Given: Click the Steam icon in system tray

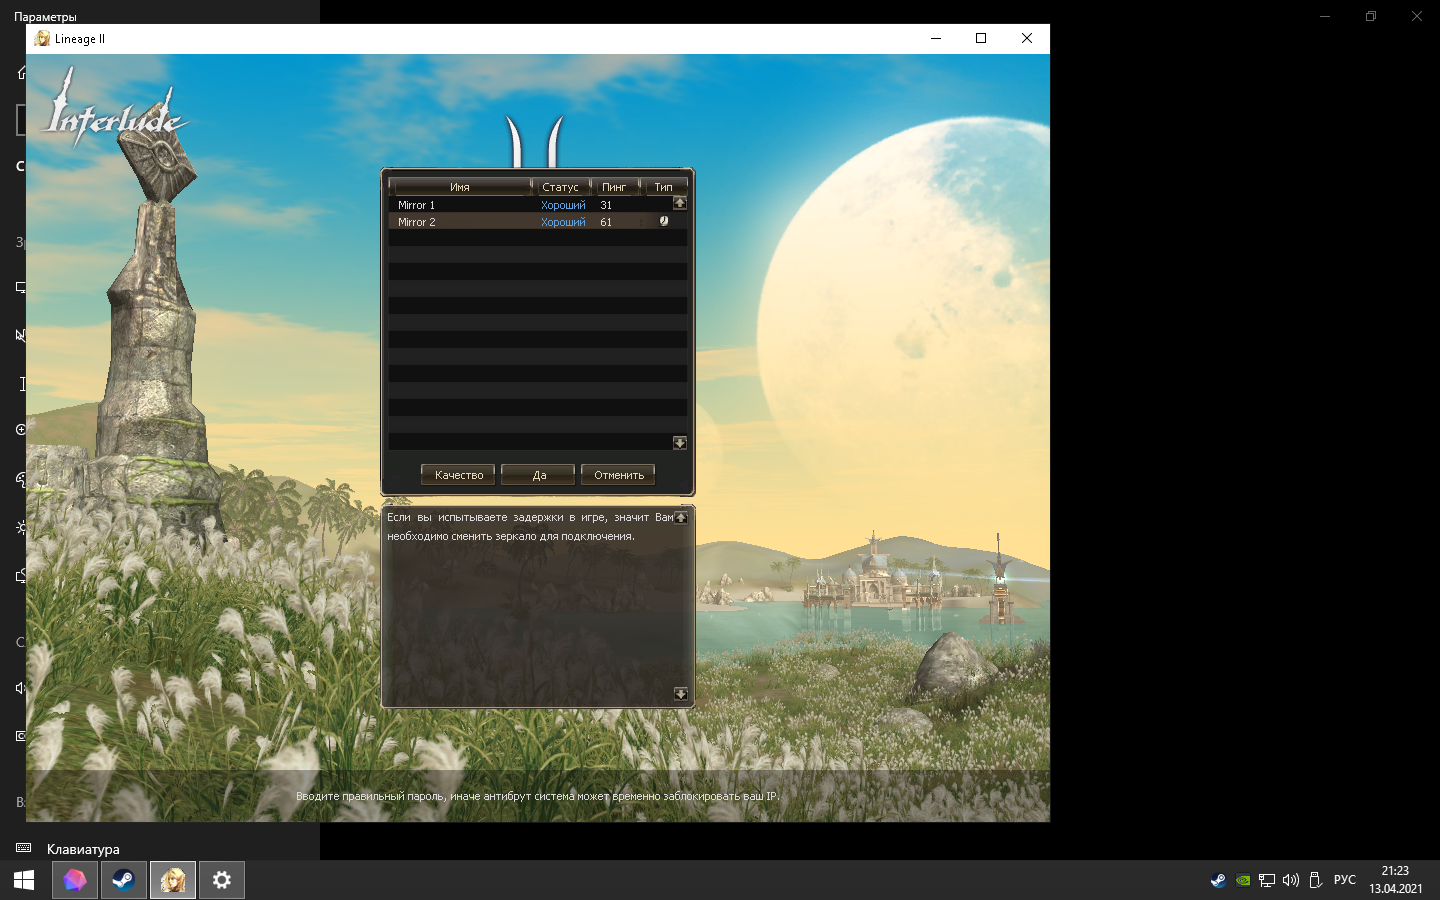Looking at the screenshot, I should point(1218,880).
